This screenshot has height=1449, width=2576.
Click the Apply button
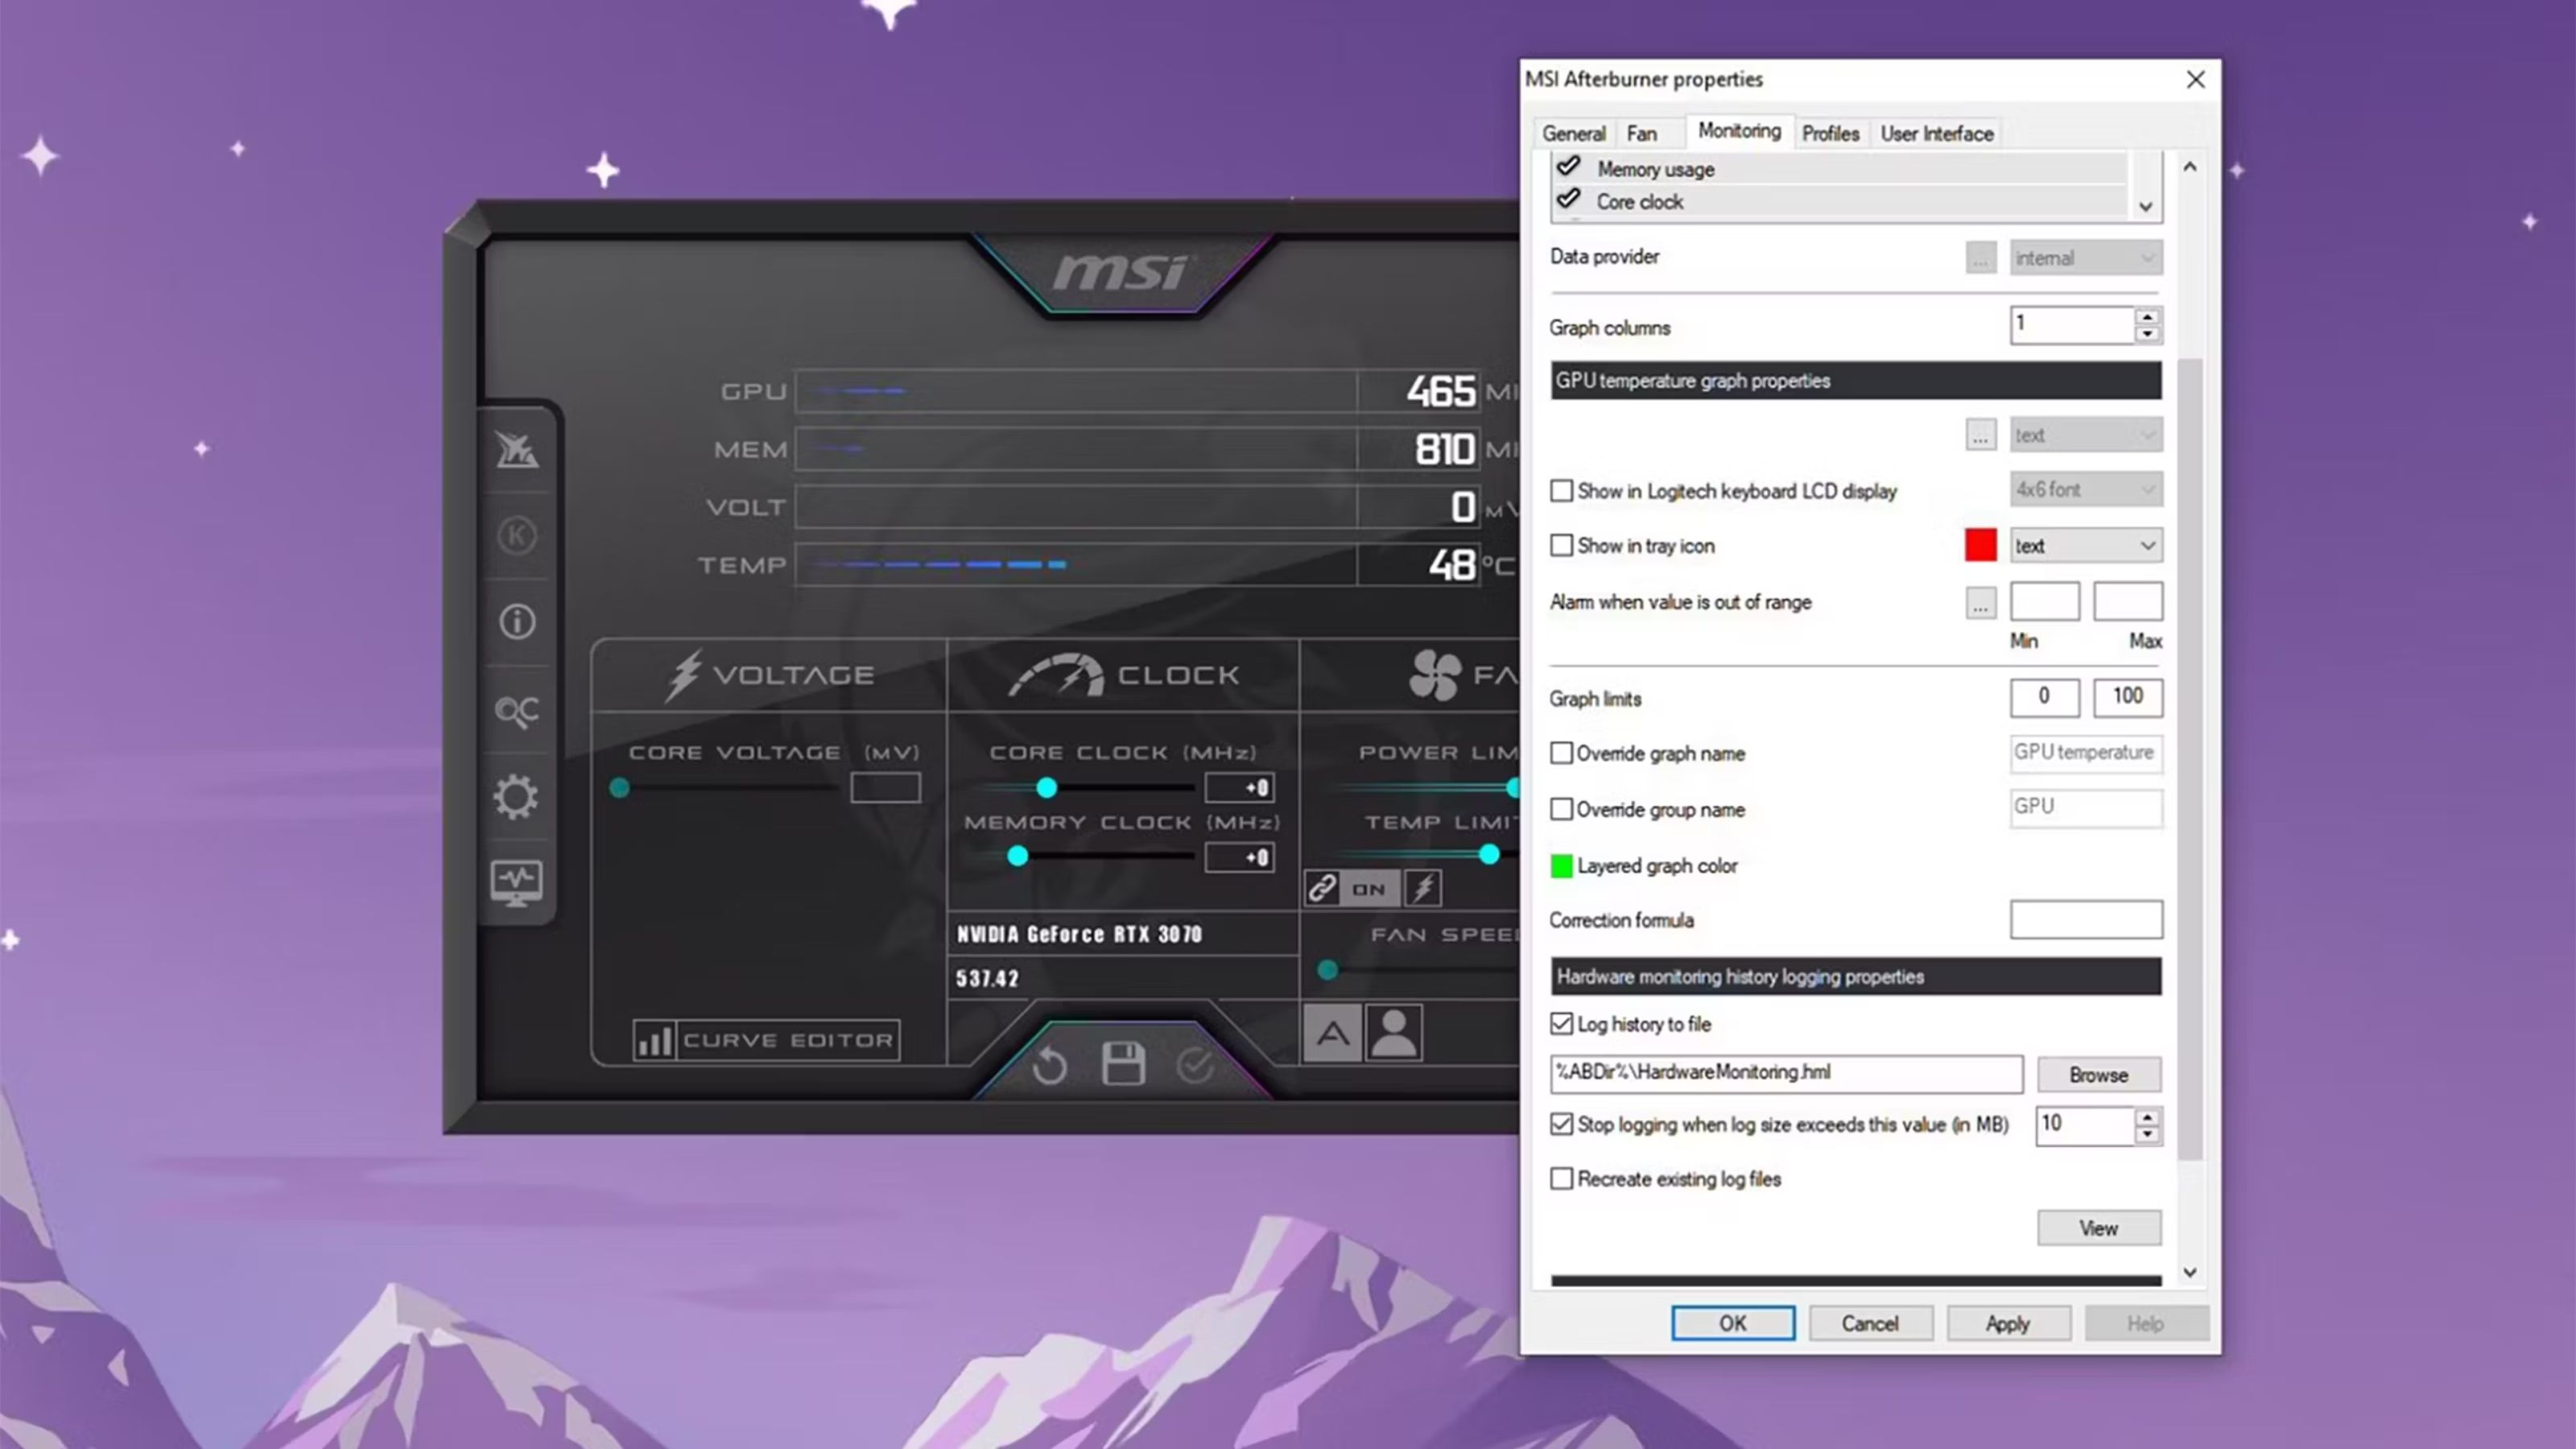click(x=2008, y=1323)
